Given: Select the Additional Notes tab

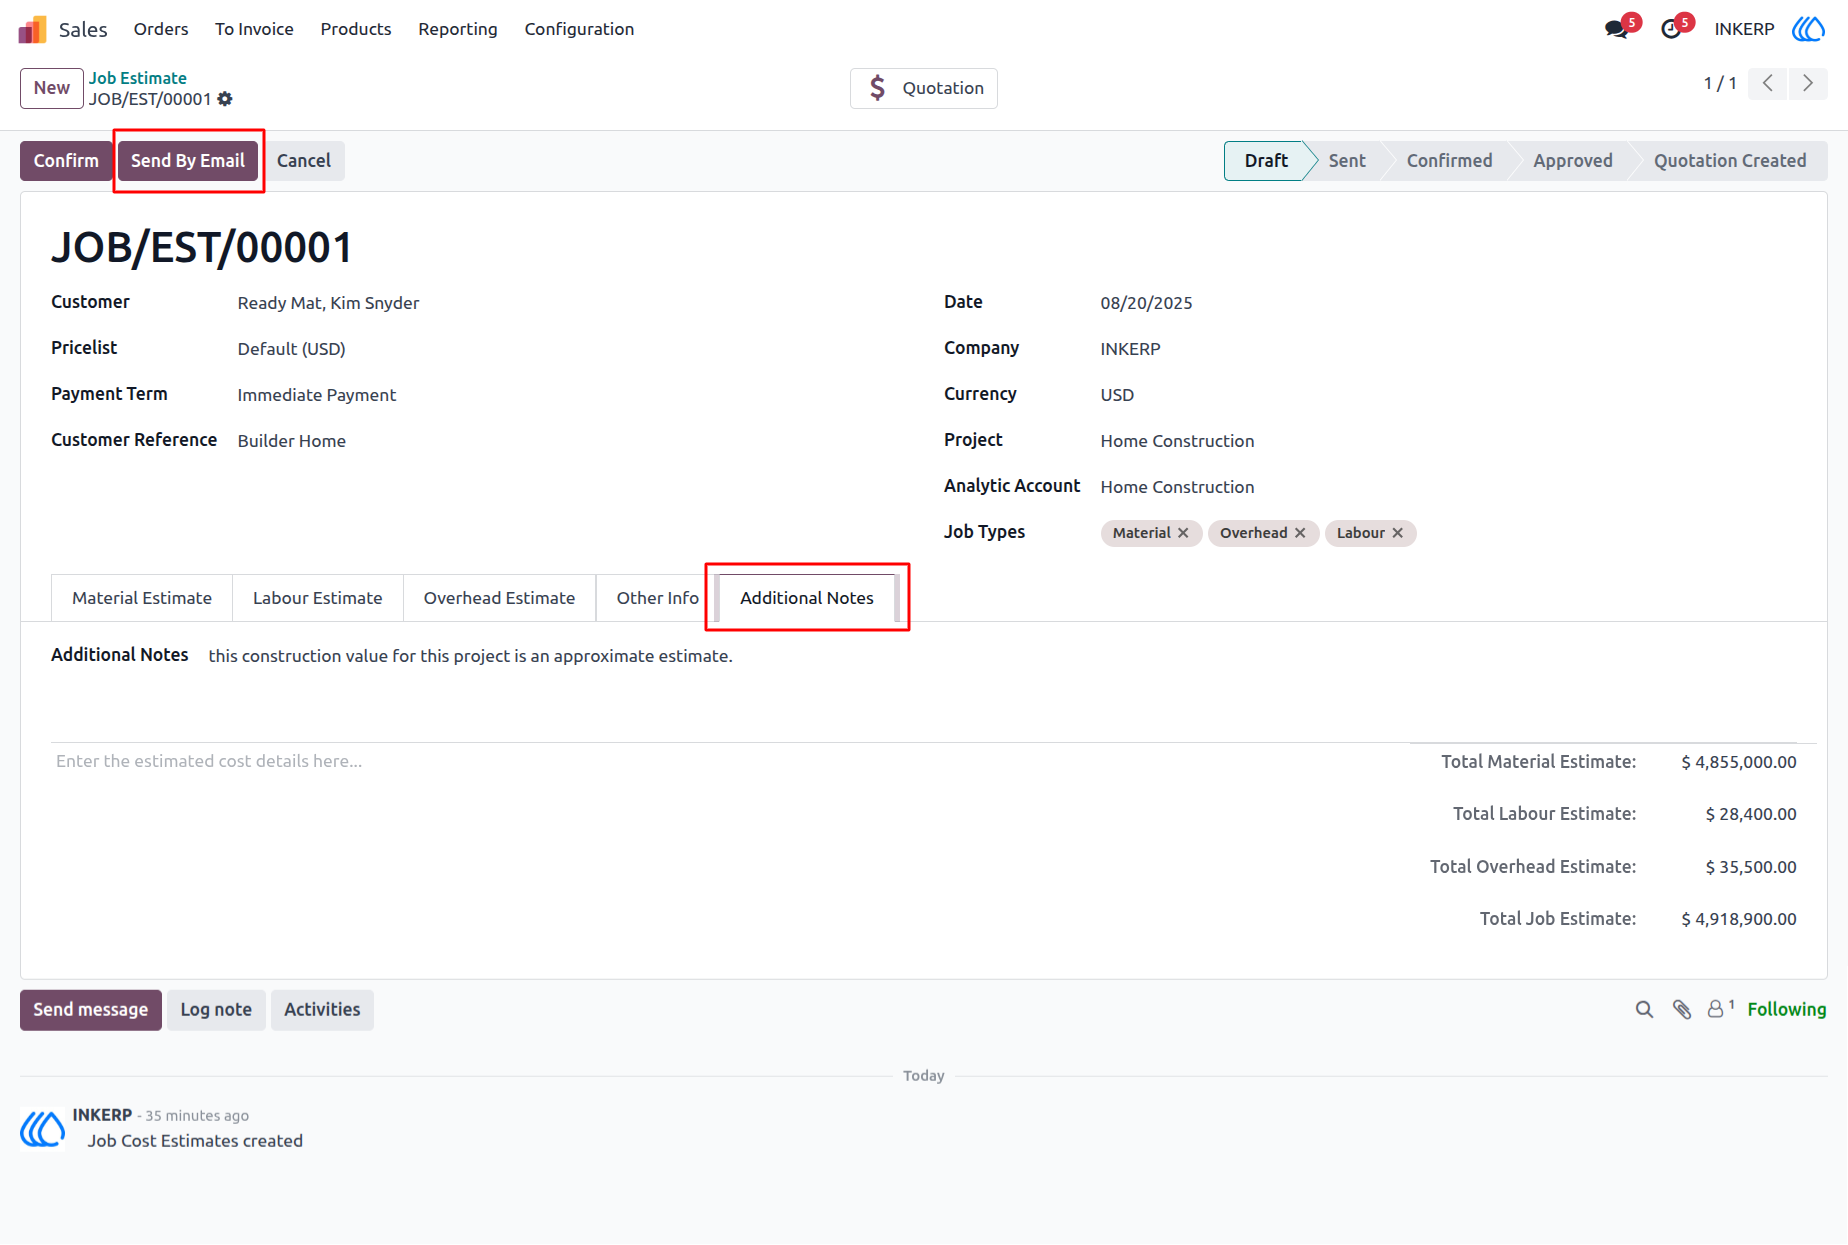Looking at the screenshot, I should pos(807,598).
